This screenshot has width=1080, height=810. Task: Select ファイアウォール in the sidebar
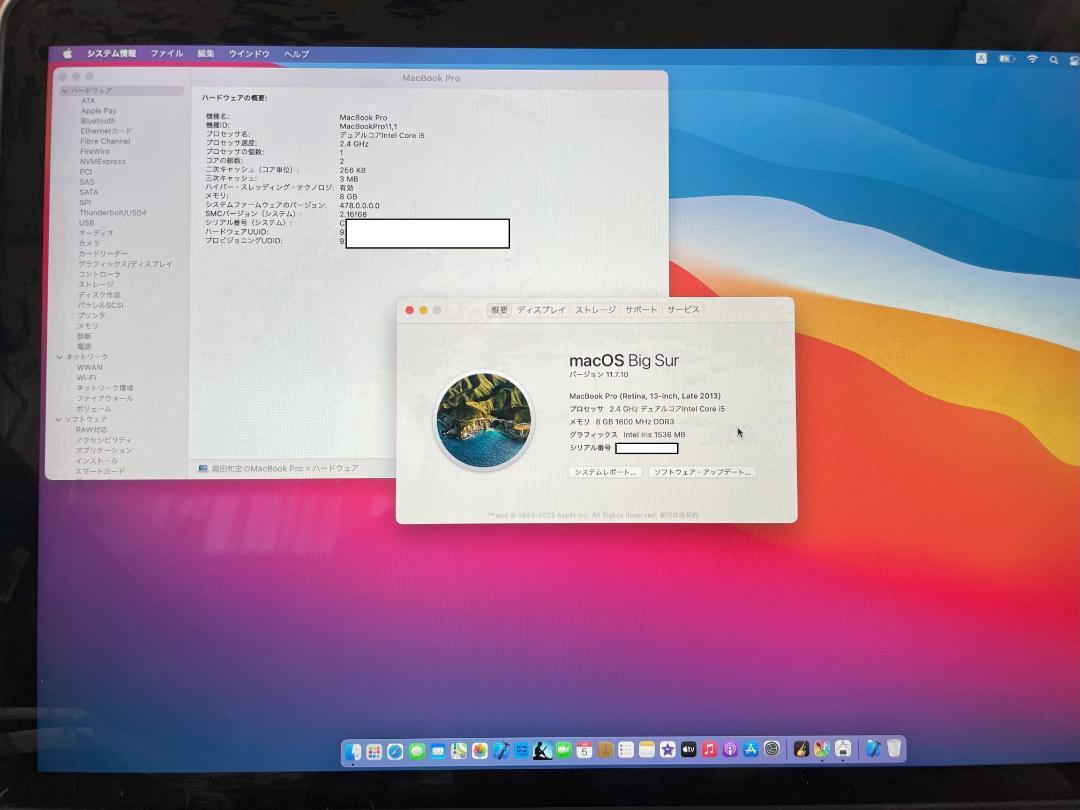tap(104, 398)
